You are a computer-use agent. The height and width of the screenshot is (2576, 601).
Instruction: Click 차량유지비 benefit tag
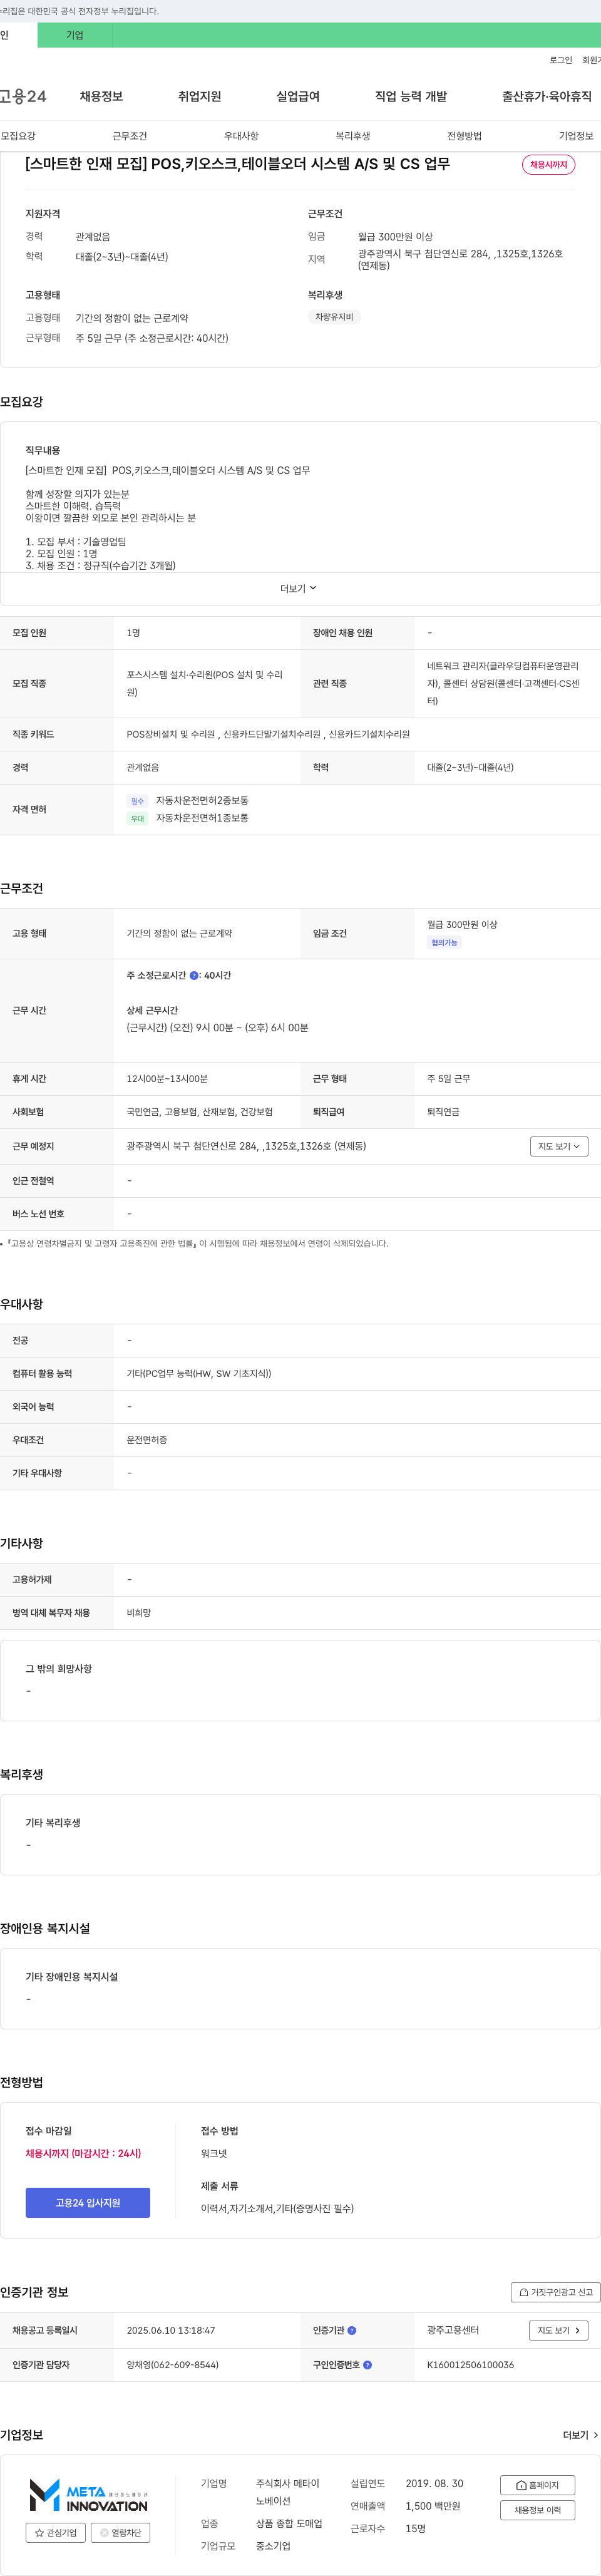(334, 317)
